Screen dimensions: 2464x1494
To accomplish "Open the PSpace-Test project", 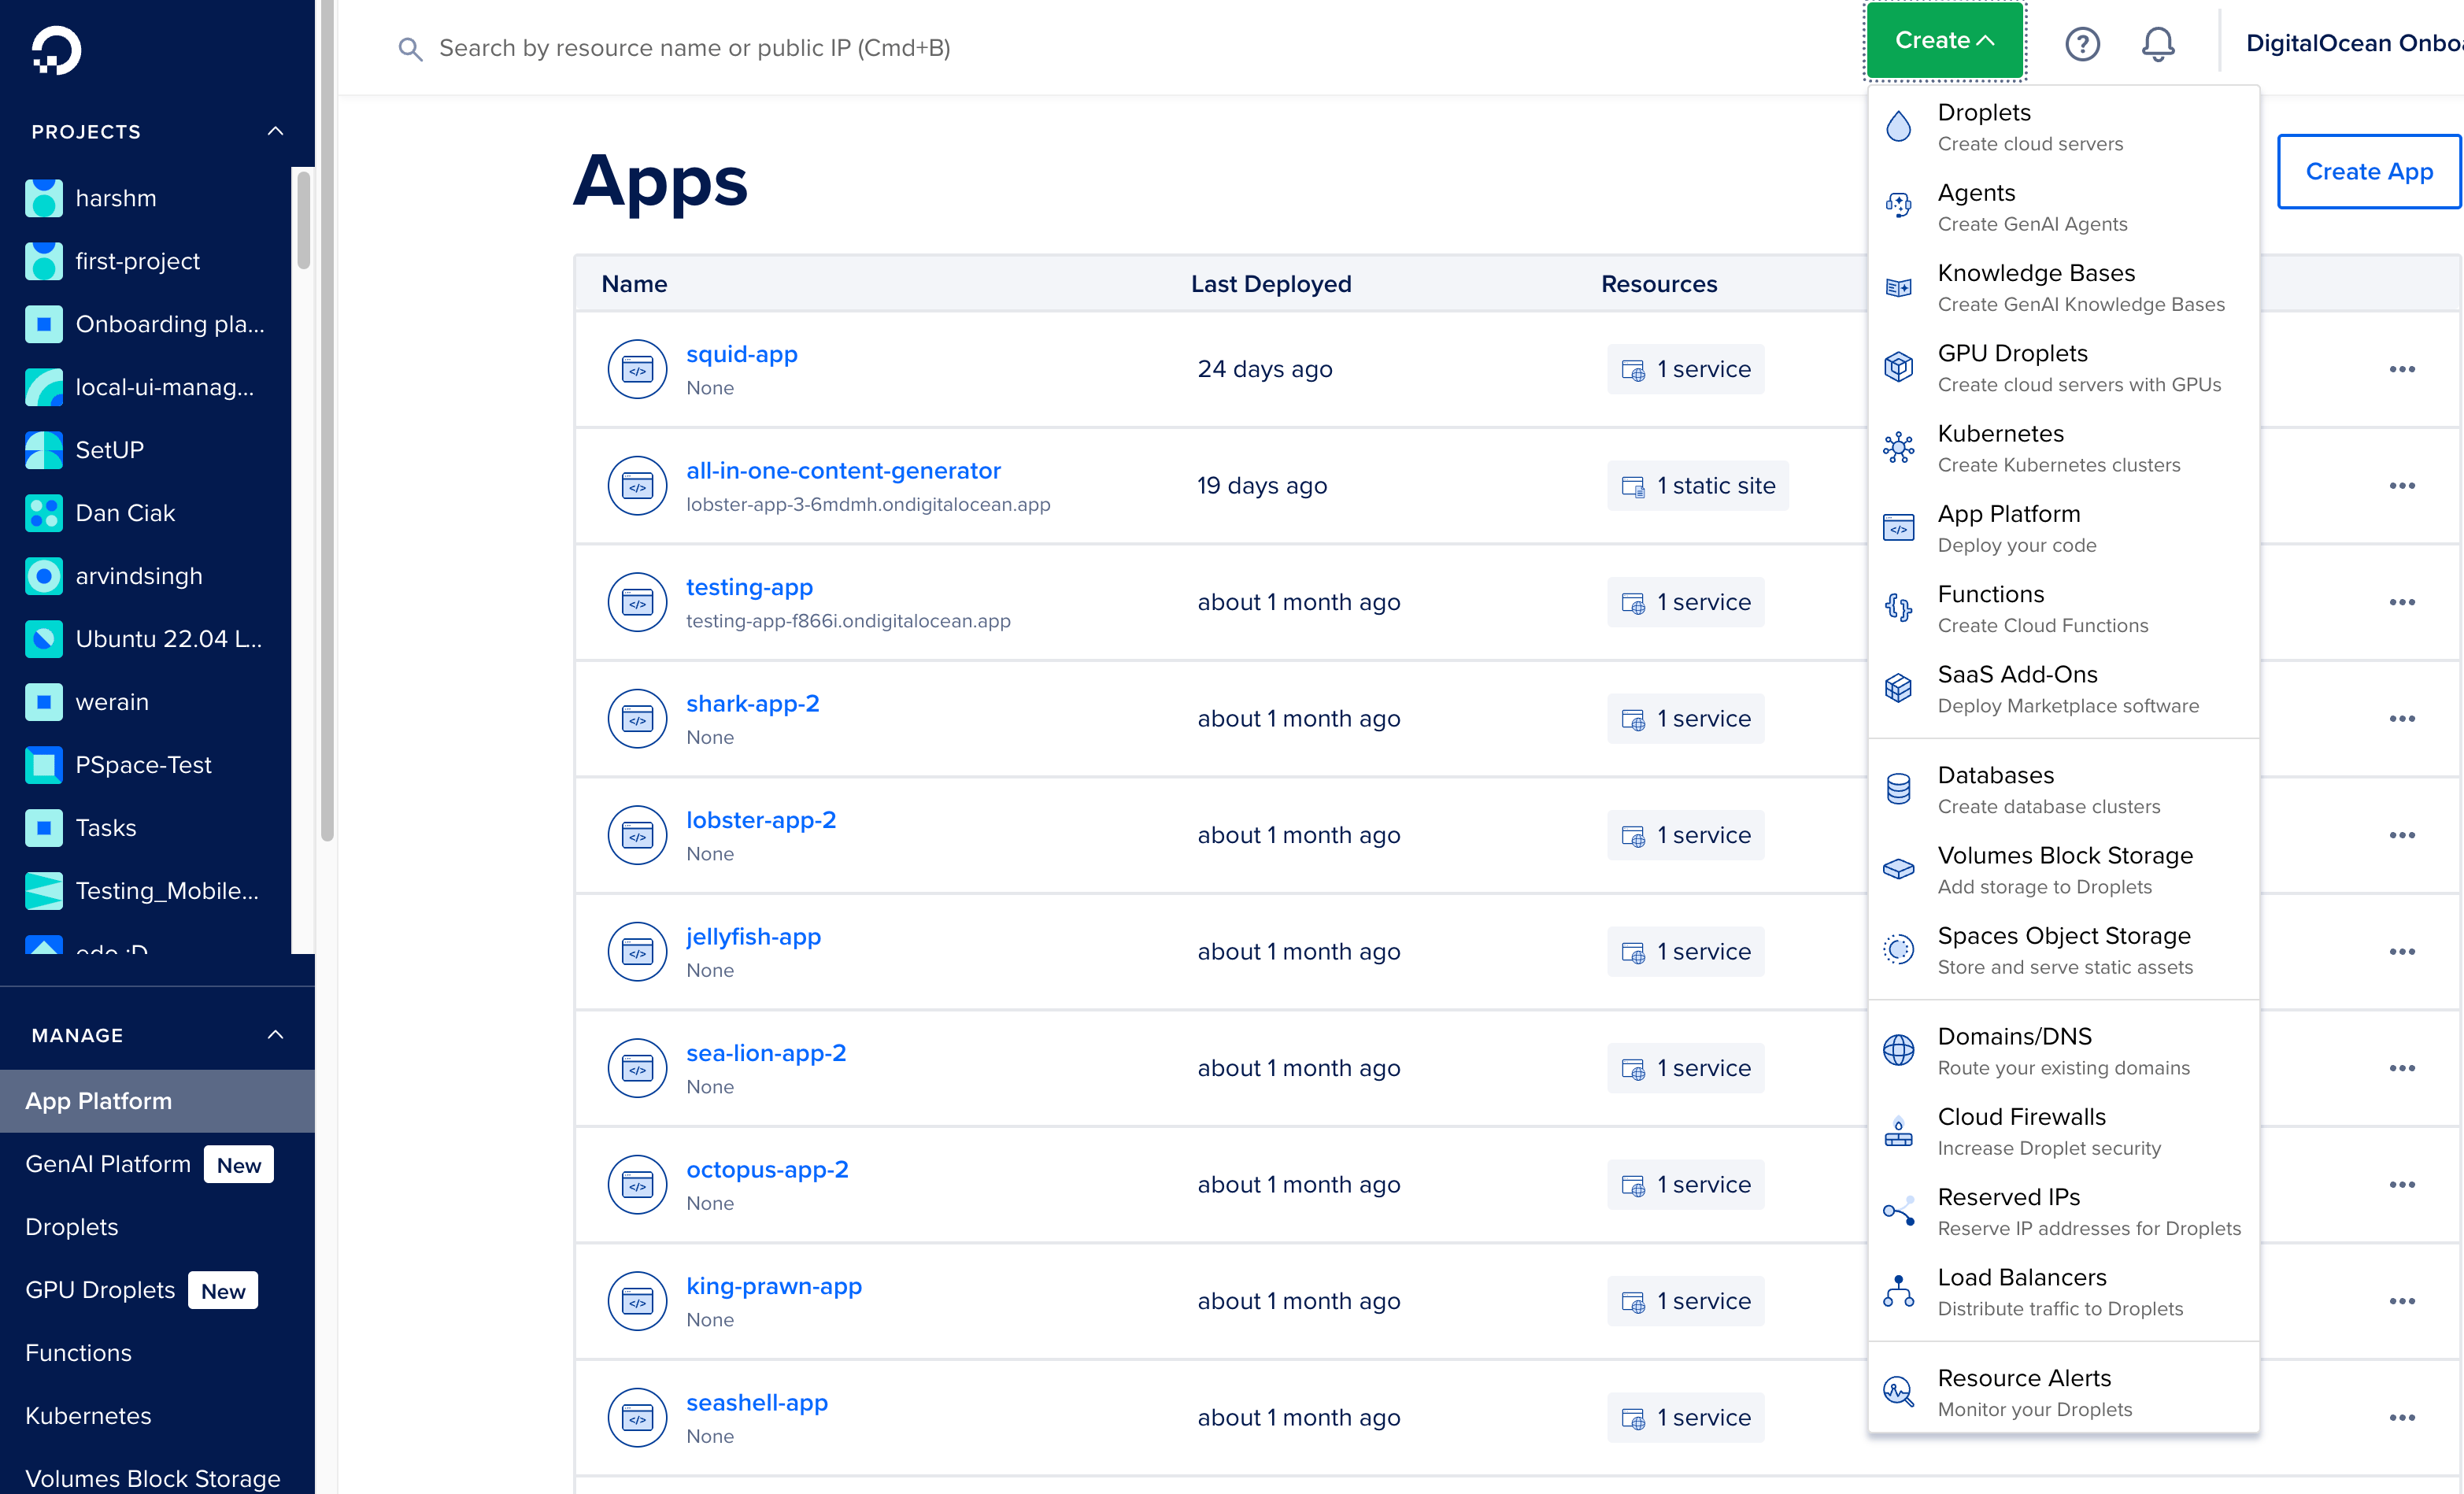I will pyautogui.click(x=145, y=765).
